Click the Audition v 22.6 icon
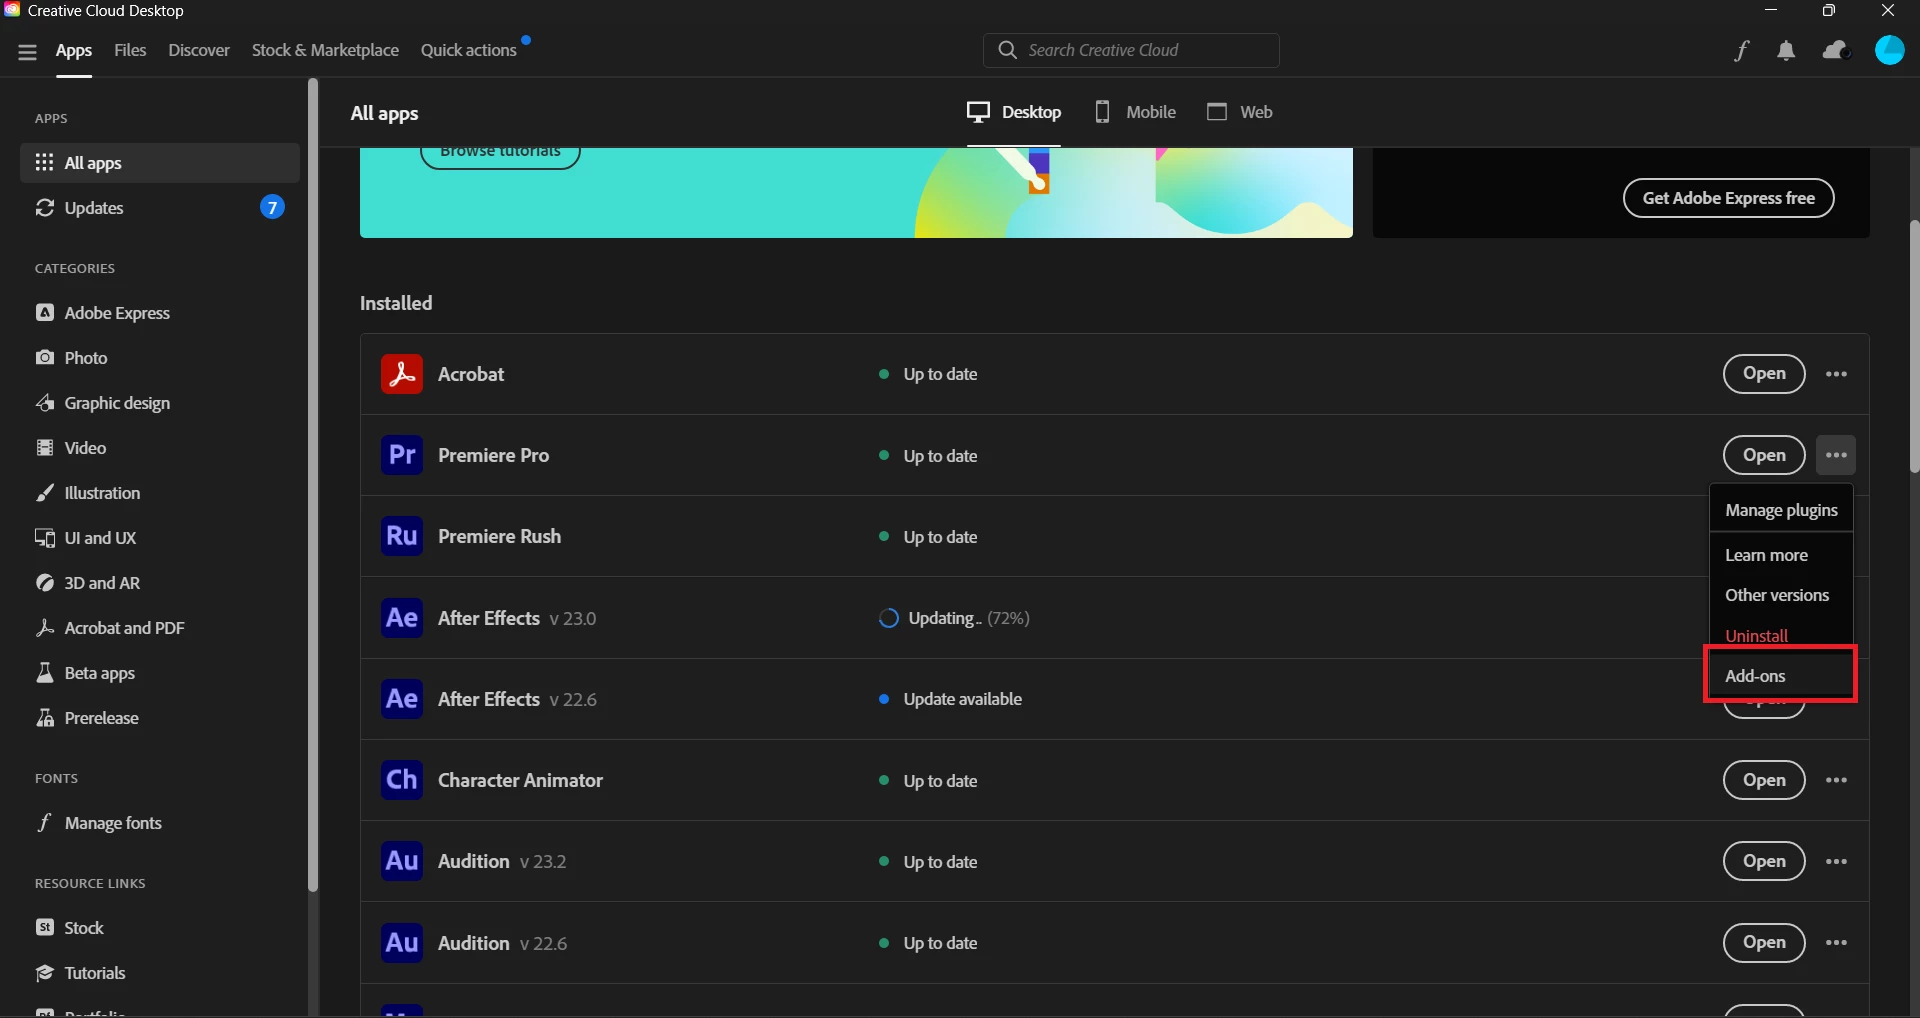The width and height of the screenshot is (1920, 1018). click(x=402, y=943)
